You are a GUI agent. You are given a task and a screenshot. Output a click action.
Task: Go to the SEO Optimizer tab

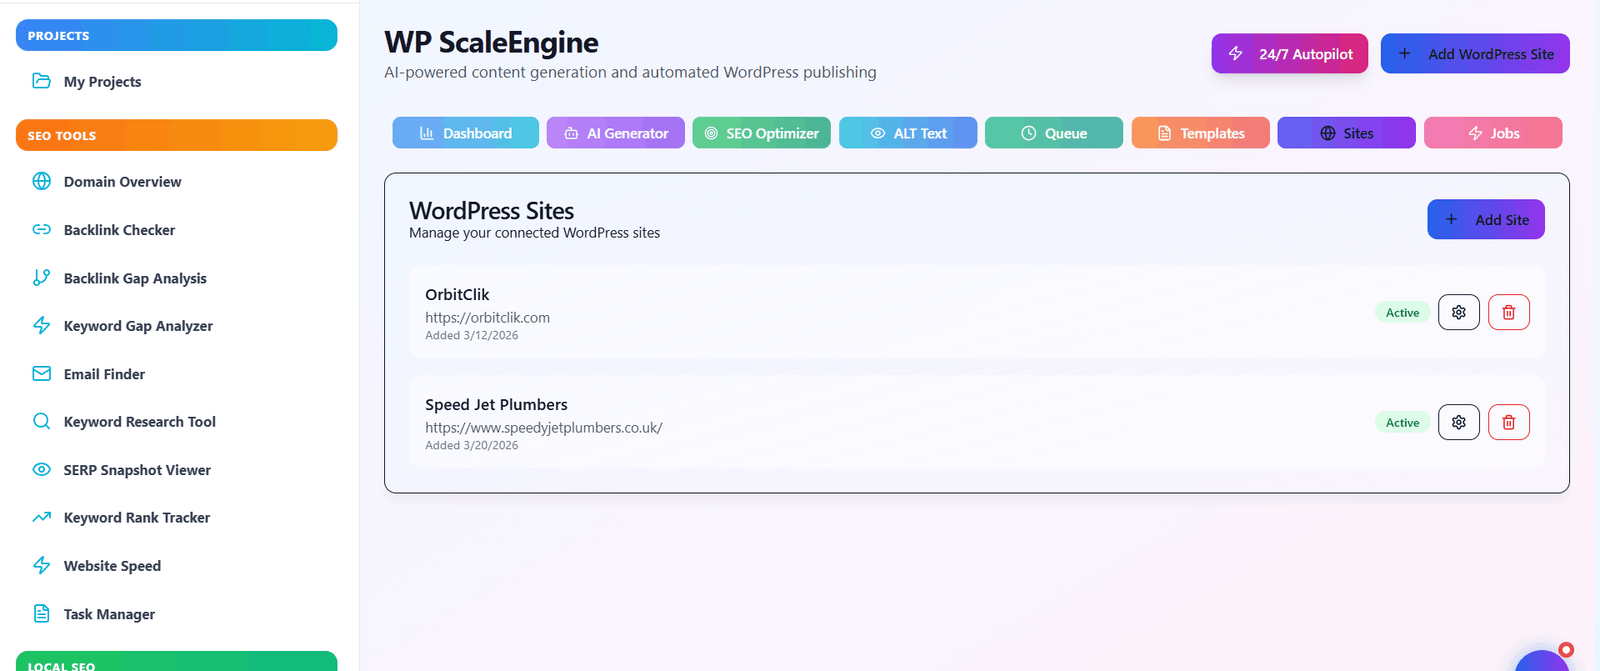pyautogui.click(x=761, y=133)
